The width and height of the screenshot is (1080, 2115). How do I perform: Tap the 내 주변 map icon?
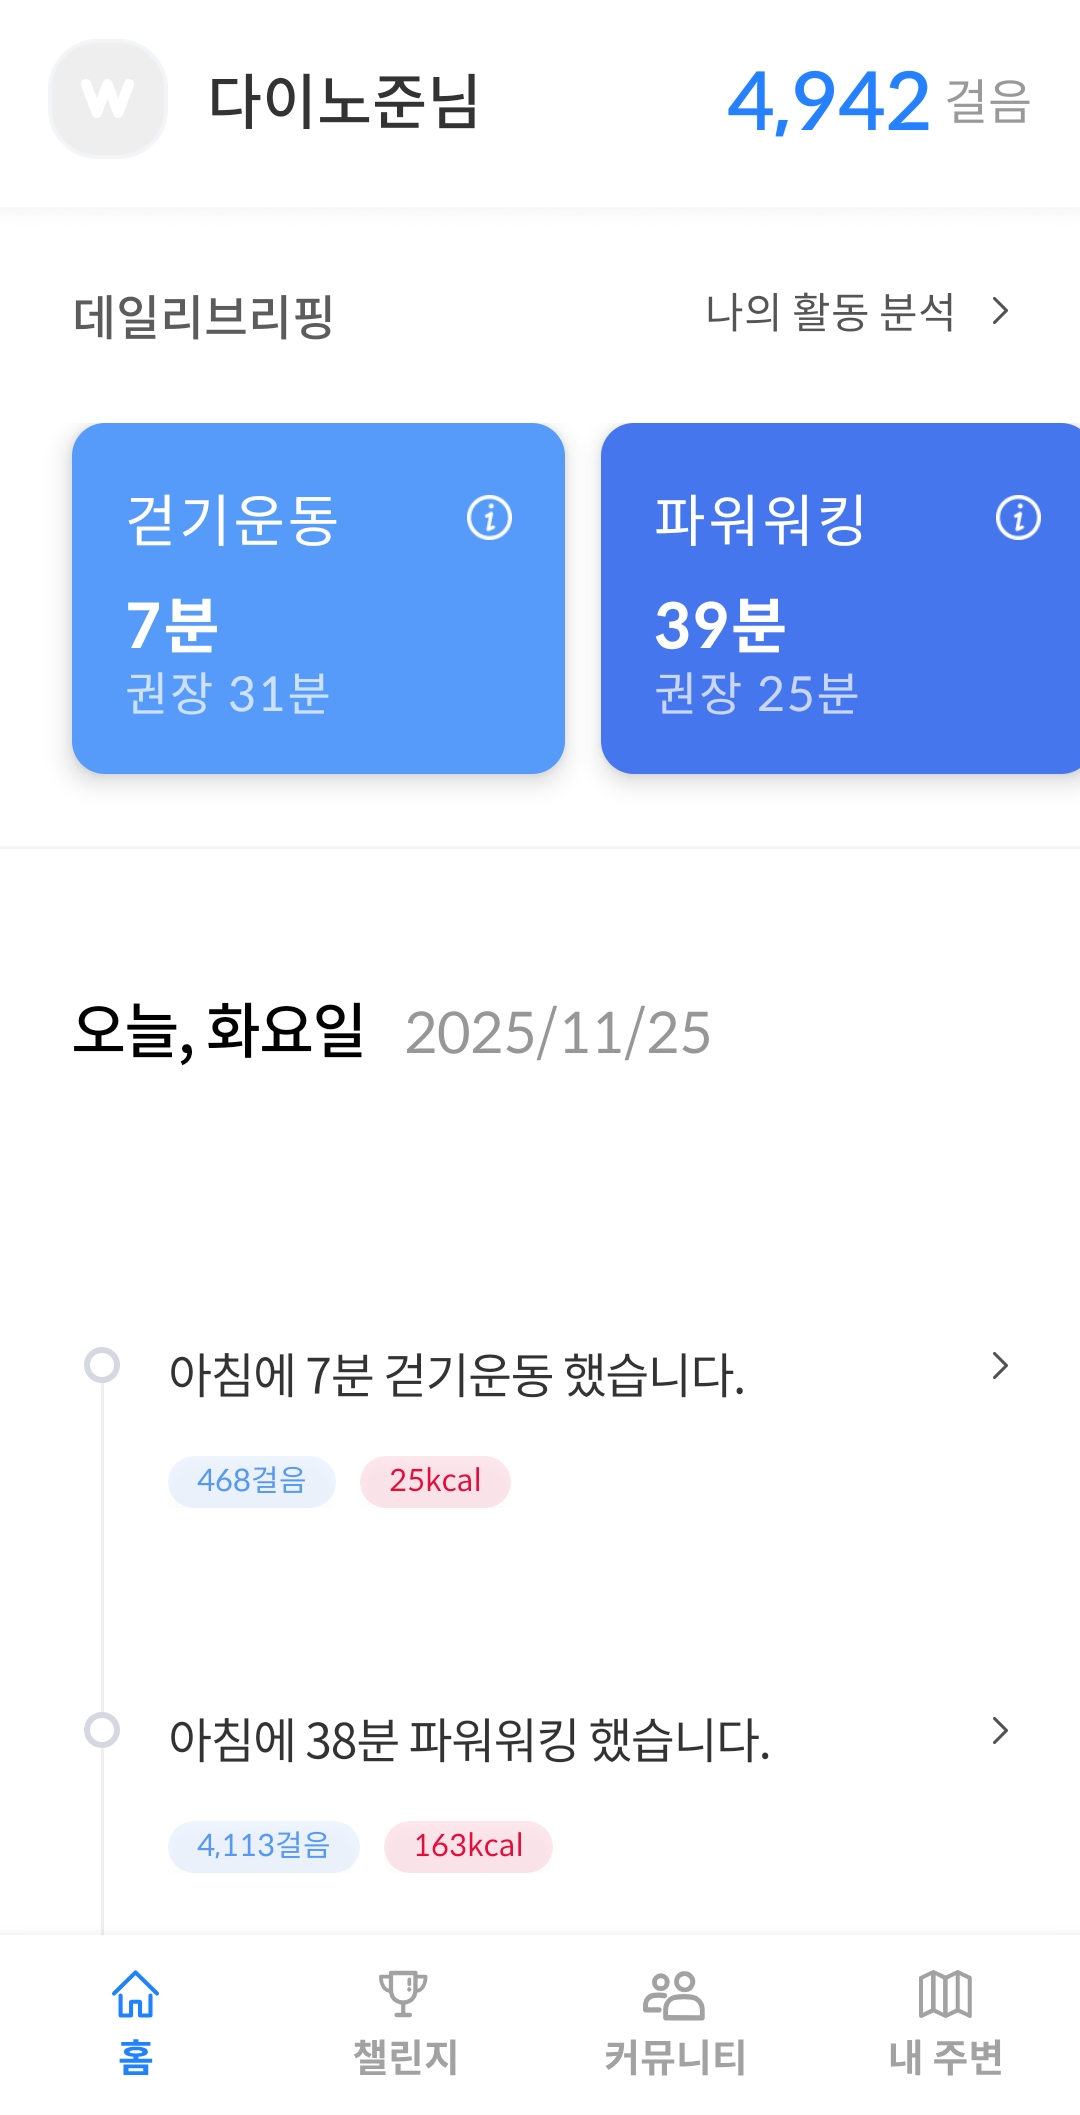tap(945, 1994)
